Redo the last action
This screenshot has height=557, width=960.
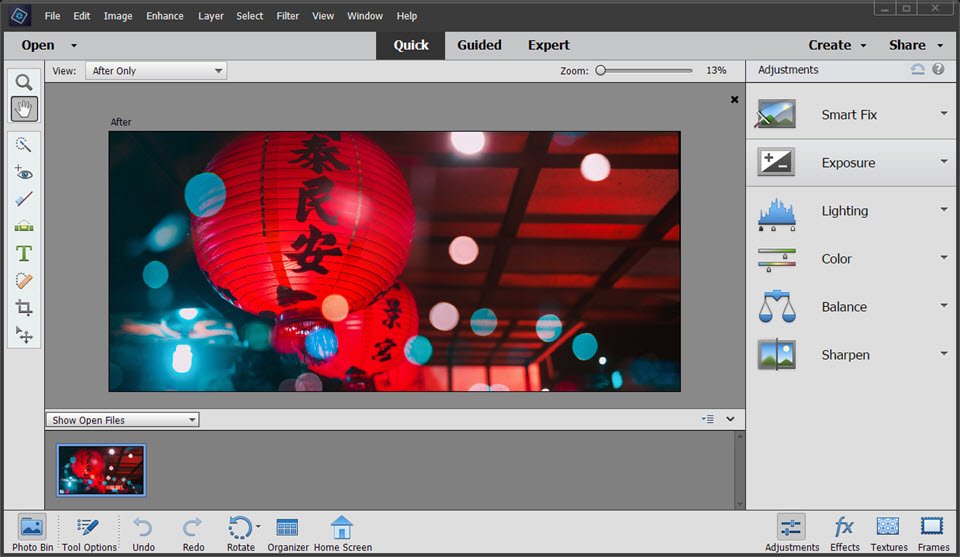click(193, 533)
